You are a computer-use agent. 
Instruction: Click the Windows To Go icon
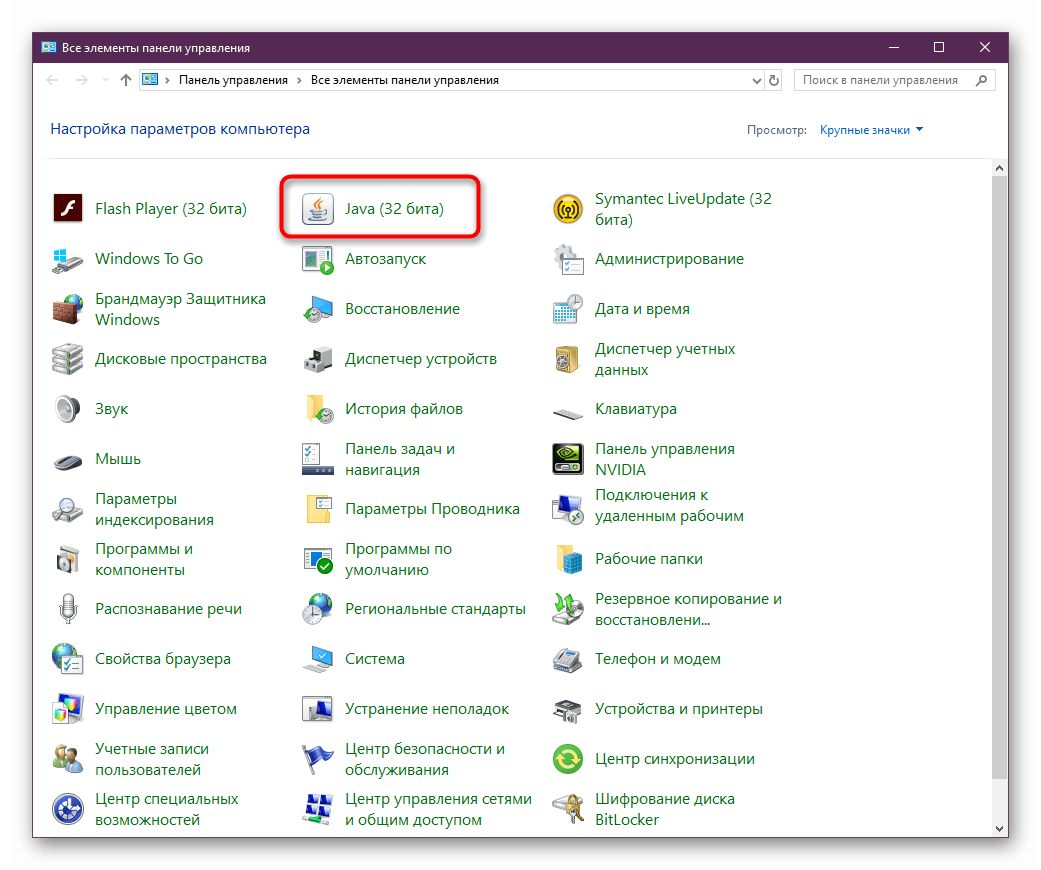(x=68, y=259)
